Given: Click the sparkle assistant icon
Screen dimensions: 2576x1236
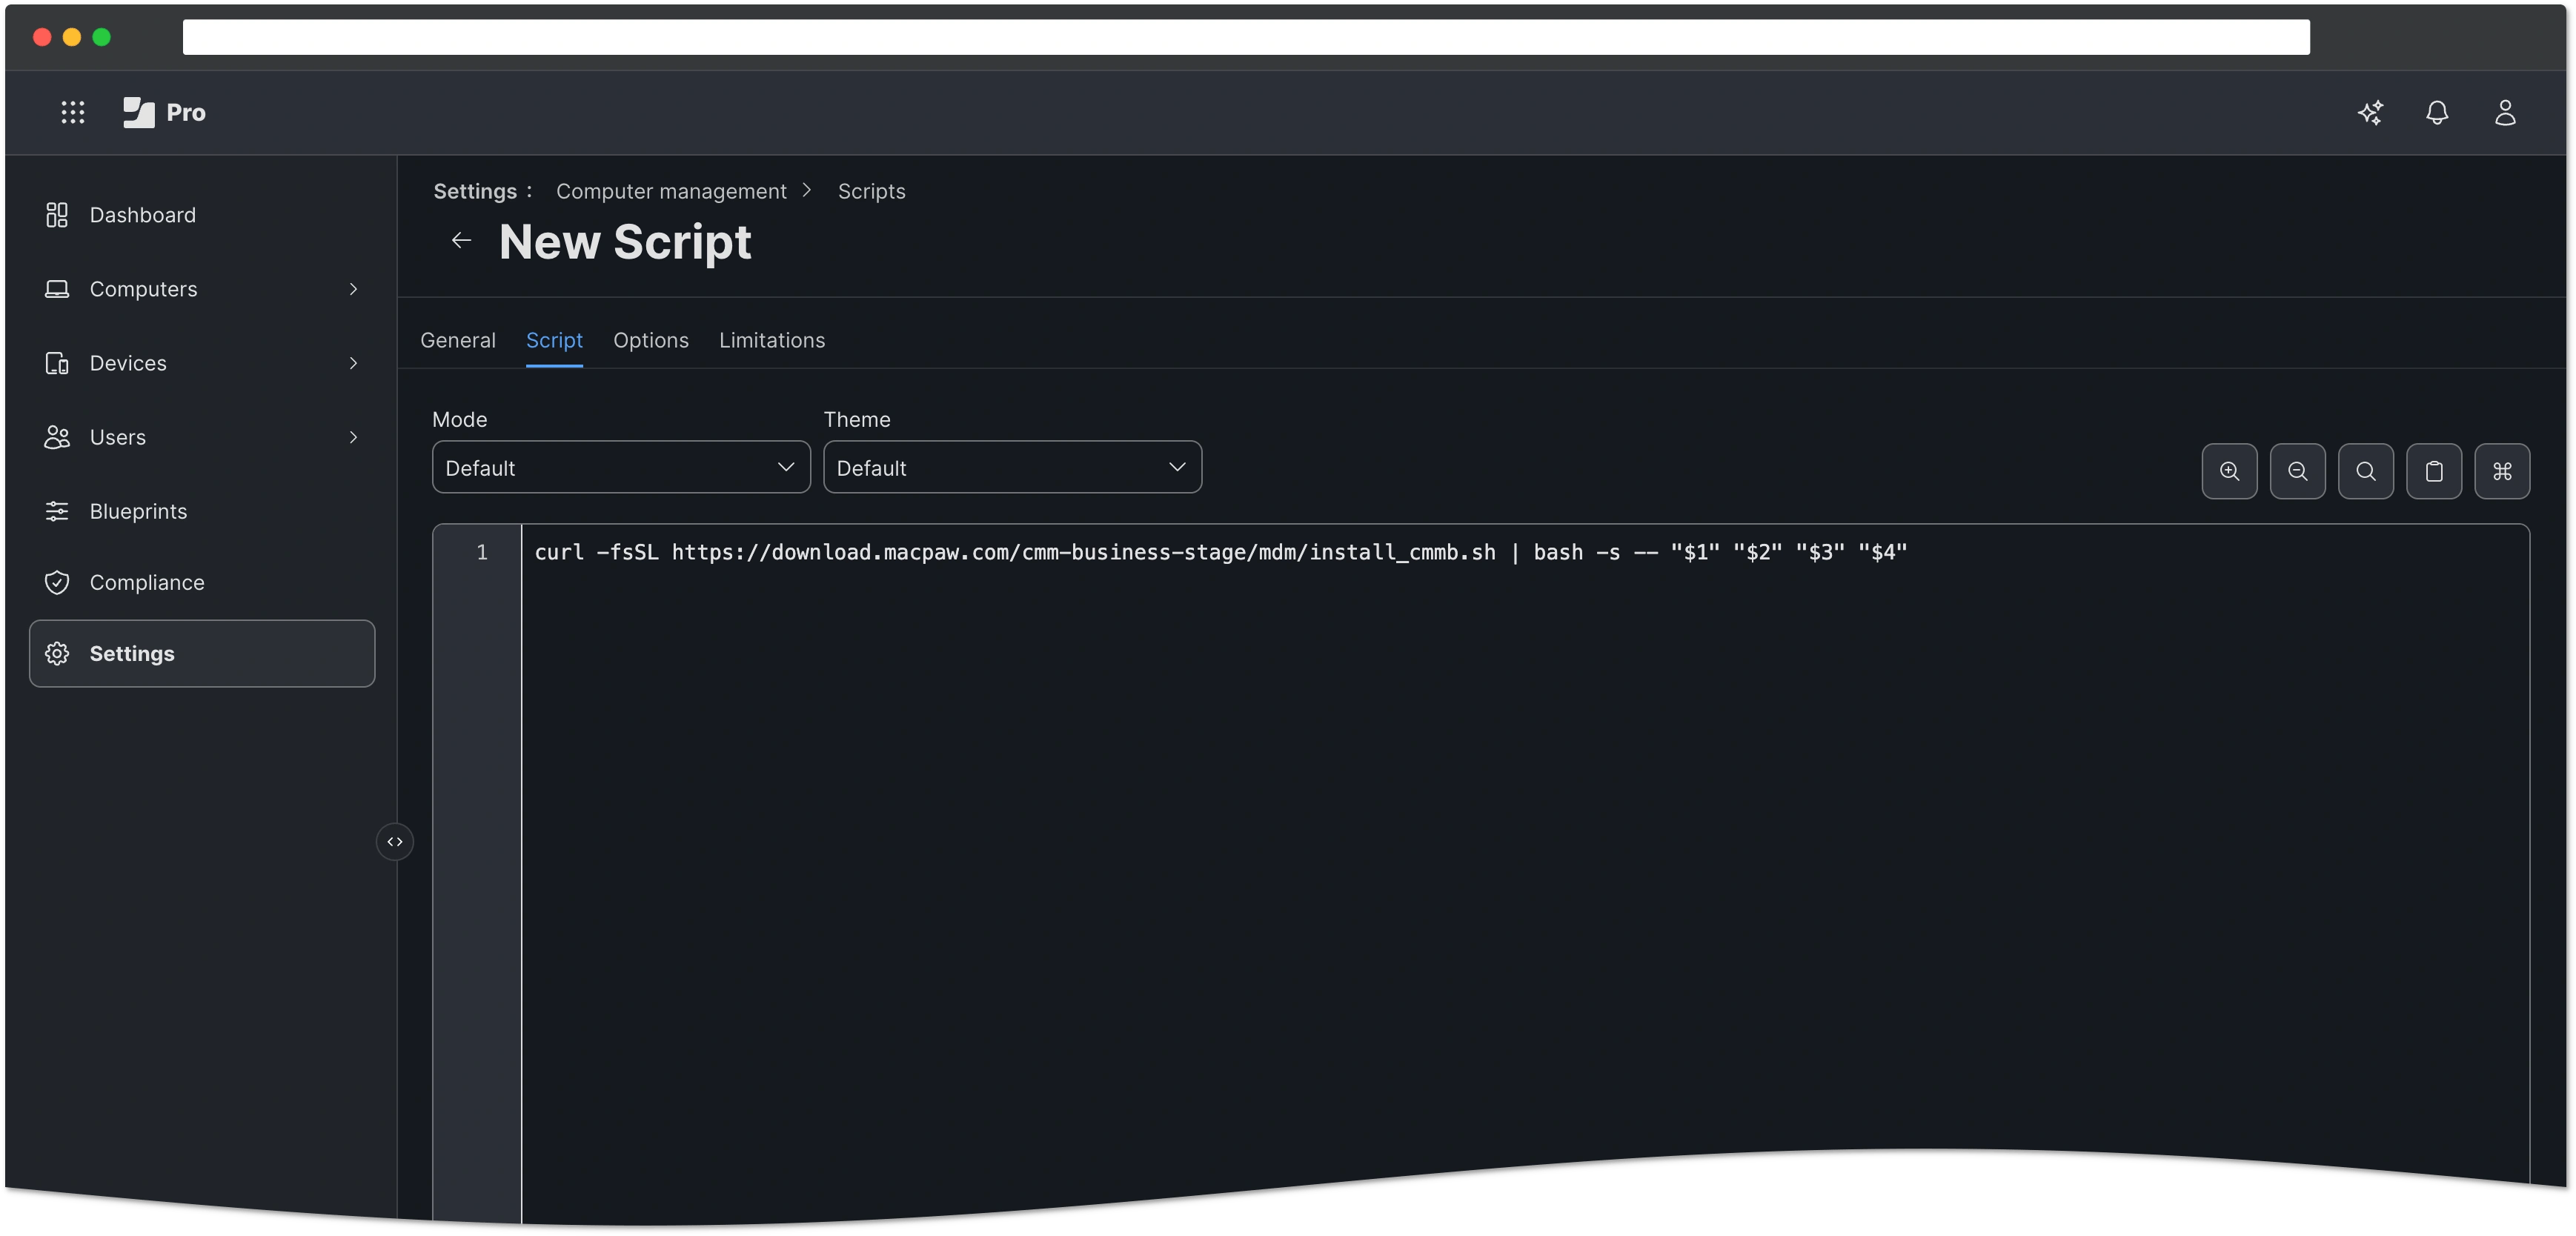Looking at the screenshot, I should click(2370, 112).
